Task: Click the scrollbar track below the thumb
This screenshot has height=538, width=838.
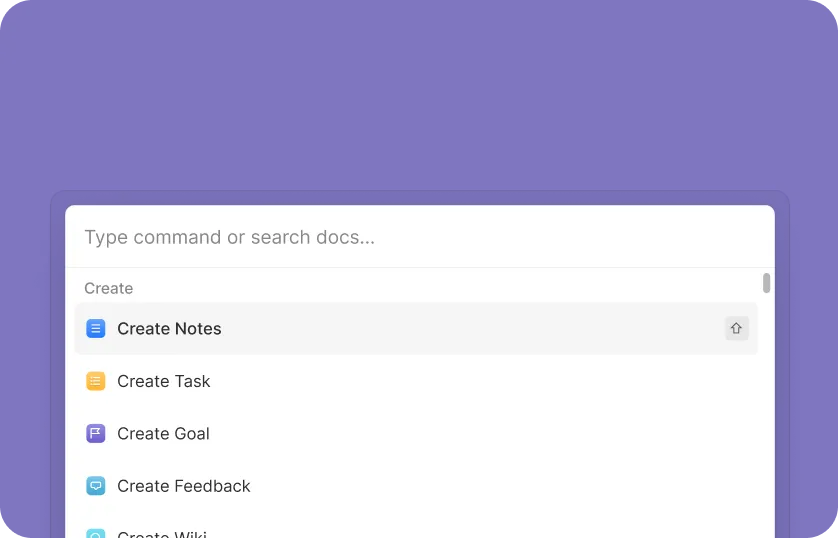Action: (x=767, y=420)
